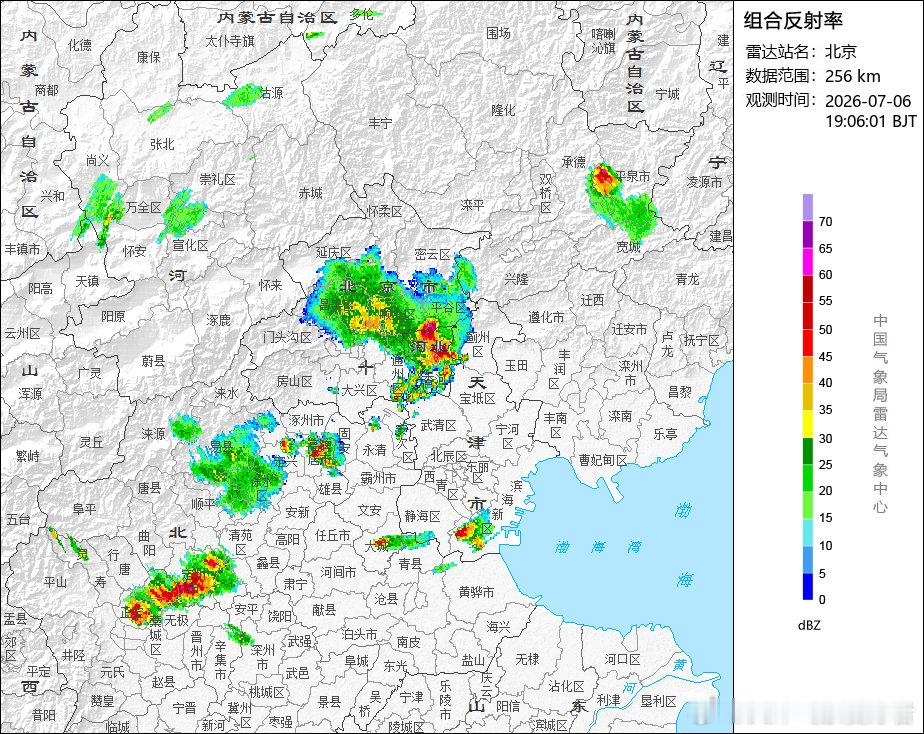The height and width of the screenshot is (734, 924).
Task: Click the 围场 map label
Action: coord(498,34)
